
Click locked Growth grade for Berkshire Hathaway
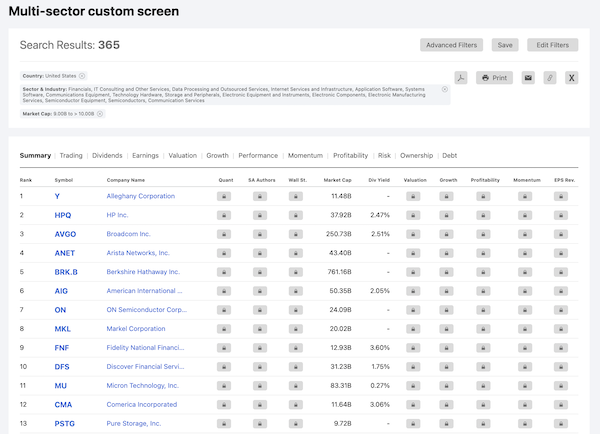(x=446, y=272)
